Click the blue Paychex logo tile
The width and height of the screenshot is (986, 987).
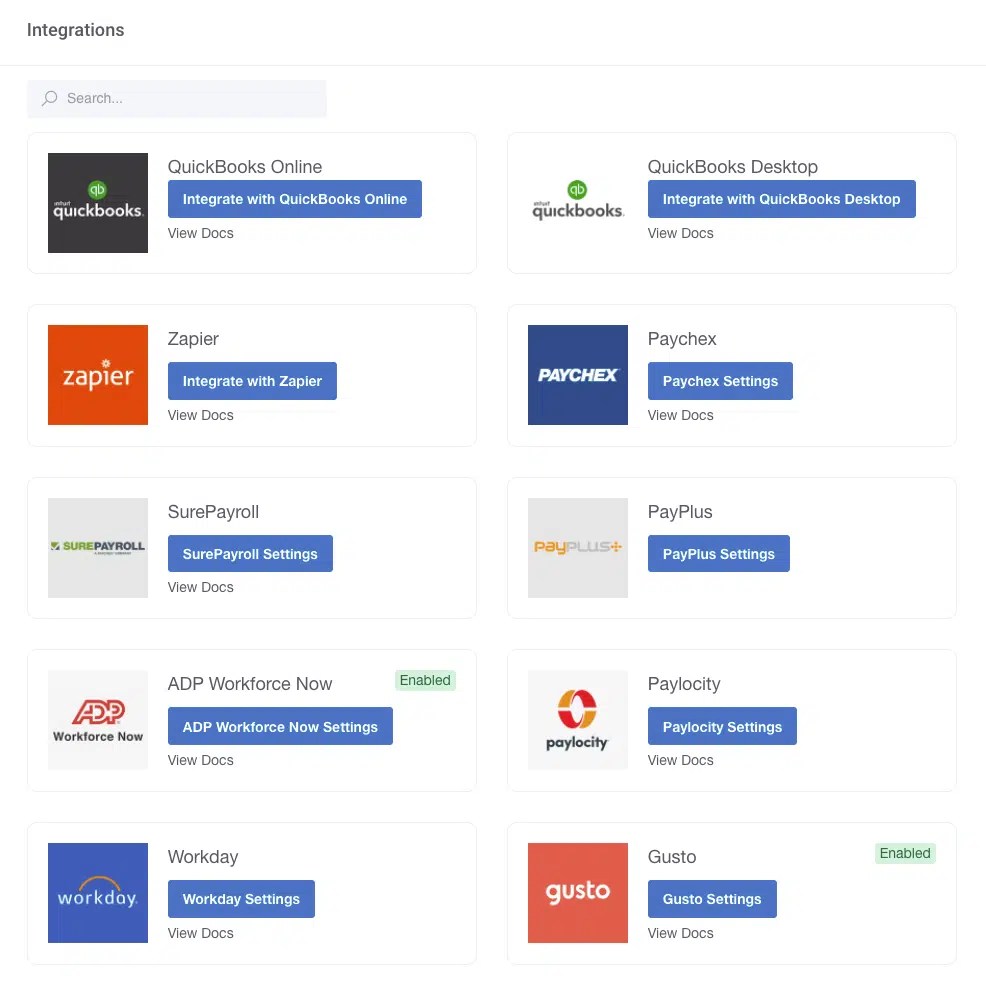577,375
